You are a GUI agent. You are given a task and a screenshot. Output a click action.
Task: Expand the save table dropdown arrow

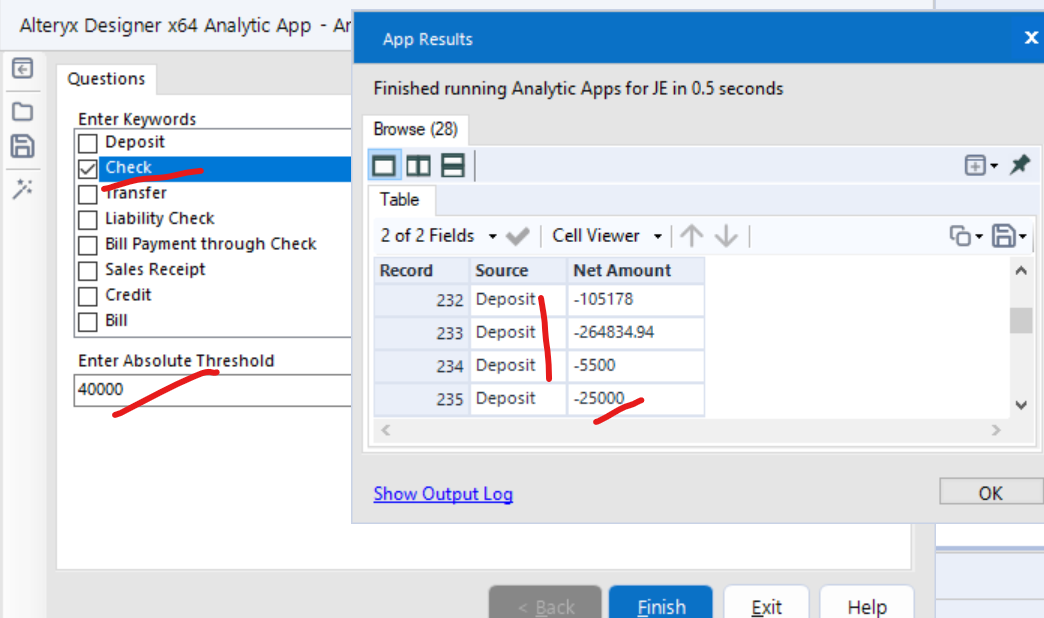click(x=1022, y=235)
